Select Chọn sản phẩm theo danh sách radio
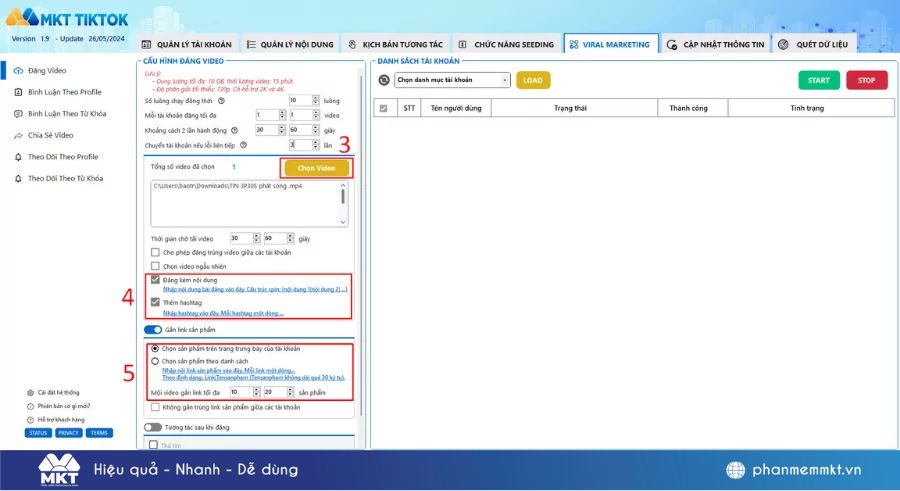 155,361
